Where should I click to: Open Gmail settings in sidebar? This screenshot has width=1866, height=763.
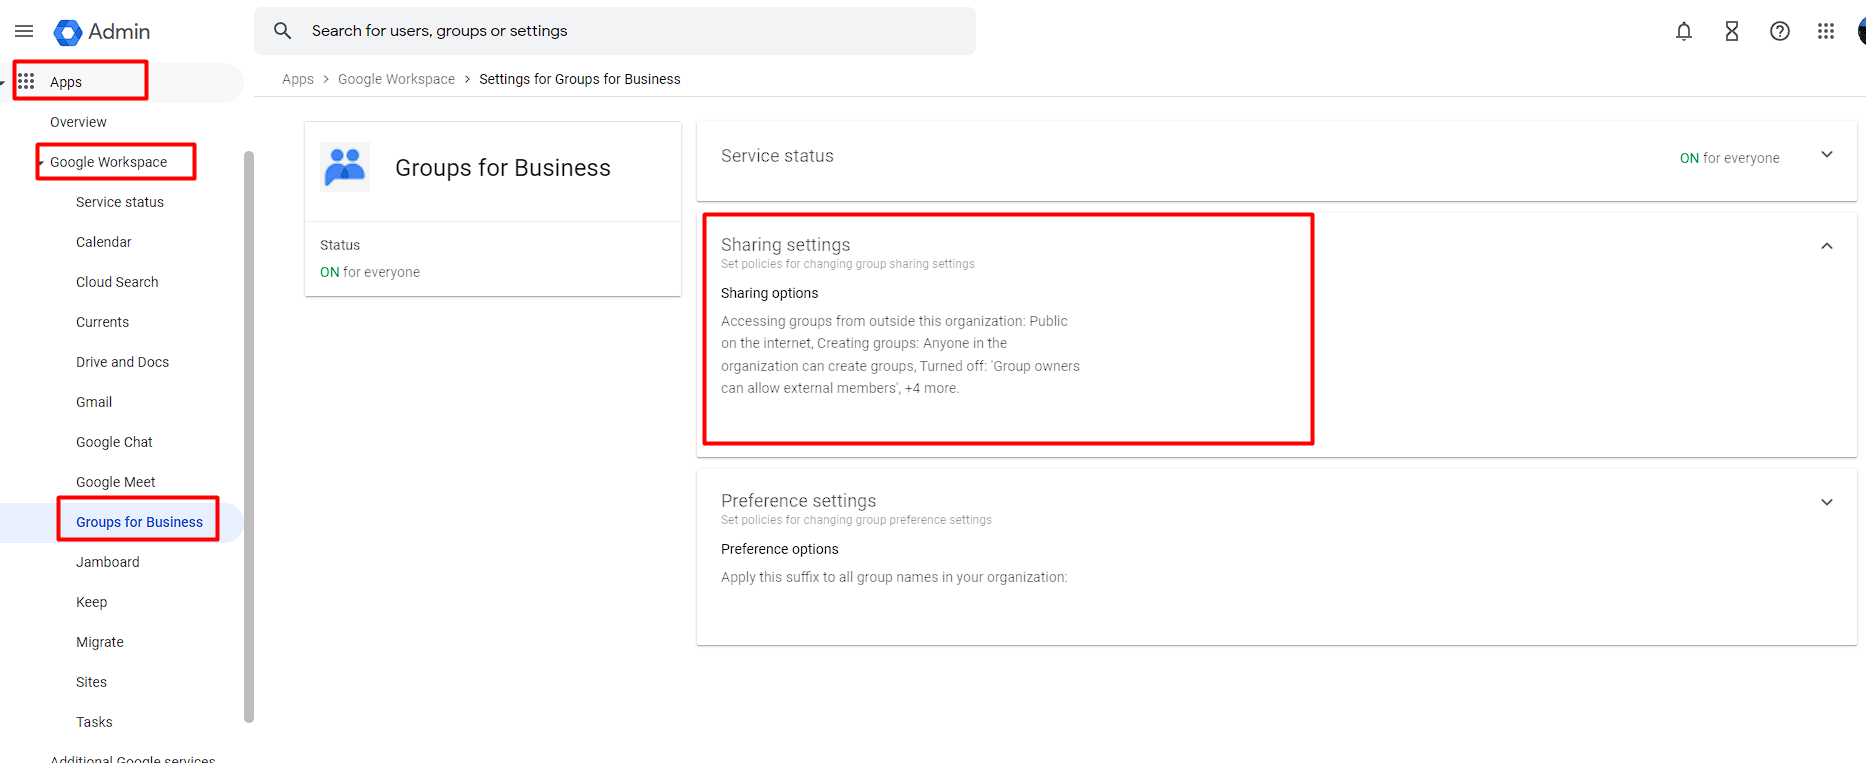[94, 402]
